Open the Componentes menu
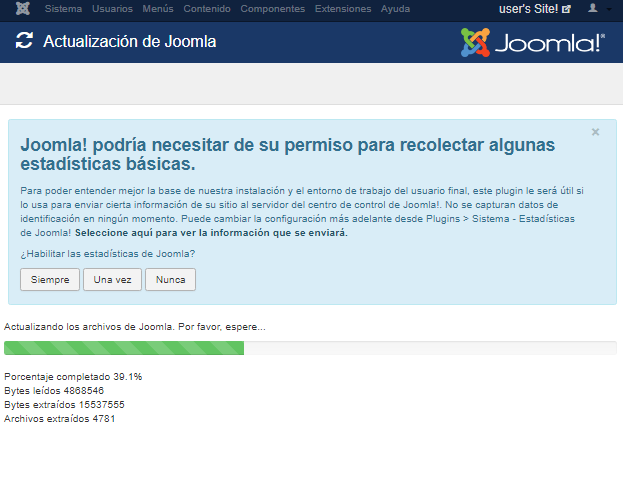The image size is (623, 497). pyautogui.click(x=274, y=9)
